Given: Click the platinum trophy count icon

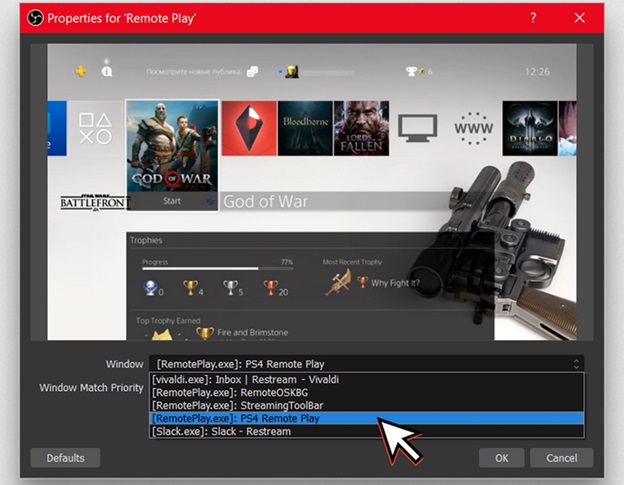Looking at the screenshot, I should [150, 287].
